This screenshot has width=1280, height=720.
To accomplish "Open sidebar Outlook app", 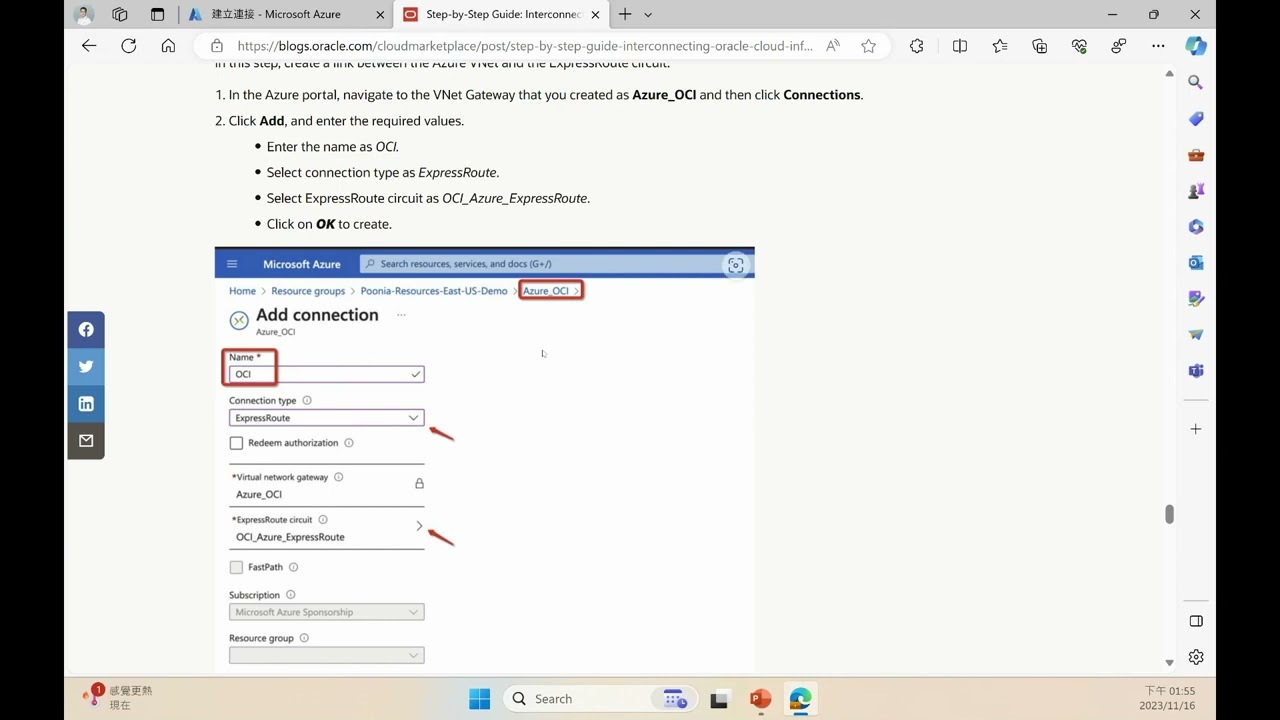I will click(x=1196, y=263).
